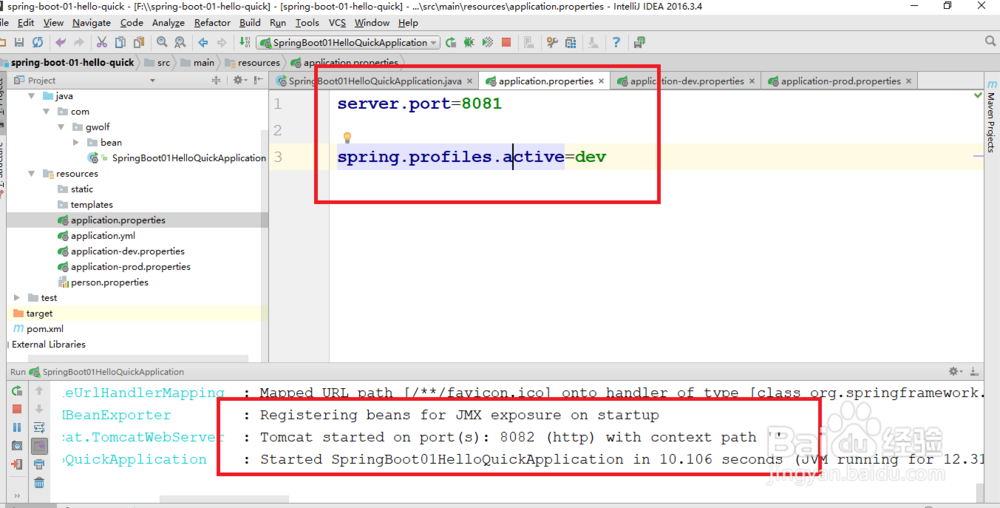Click 'main' in the breadcrumb bar
Image resolution: width=1000 pixels, height=508 pixels.
[204, 62]
